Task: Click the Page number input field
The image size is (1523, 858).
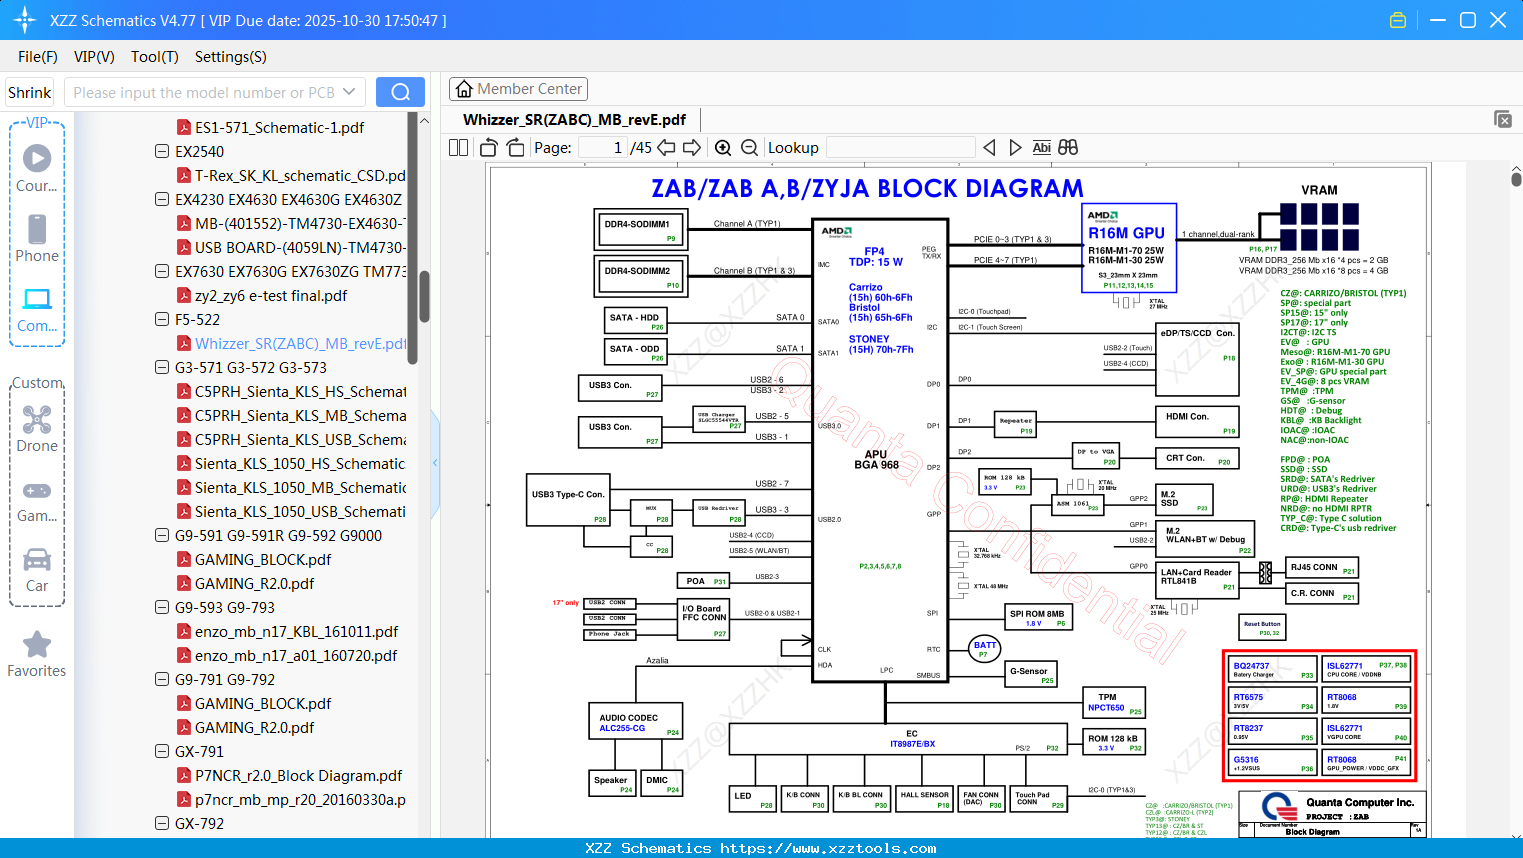Action: coord(603,148)
